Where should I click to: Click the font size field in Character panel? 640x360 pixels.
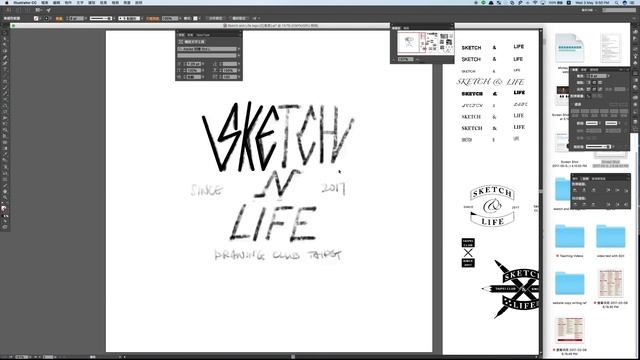194,64
